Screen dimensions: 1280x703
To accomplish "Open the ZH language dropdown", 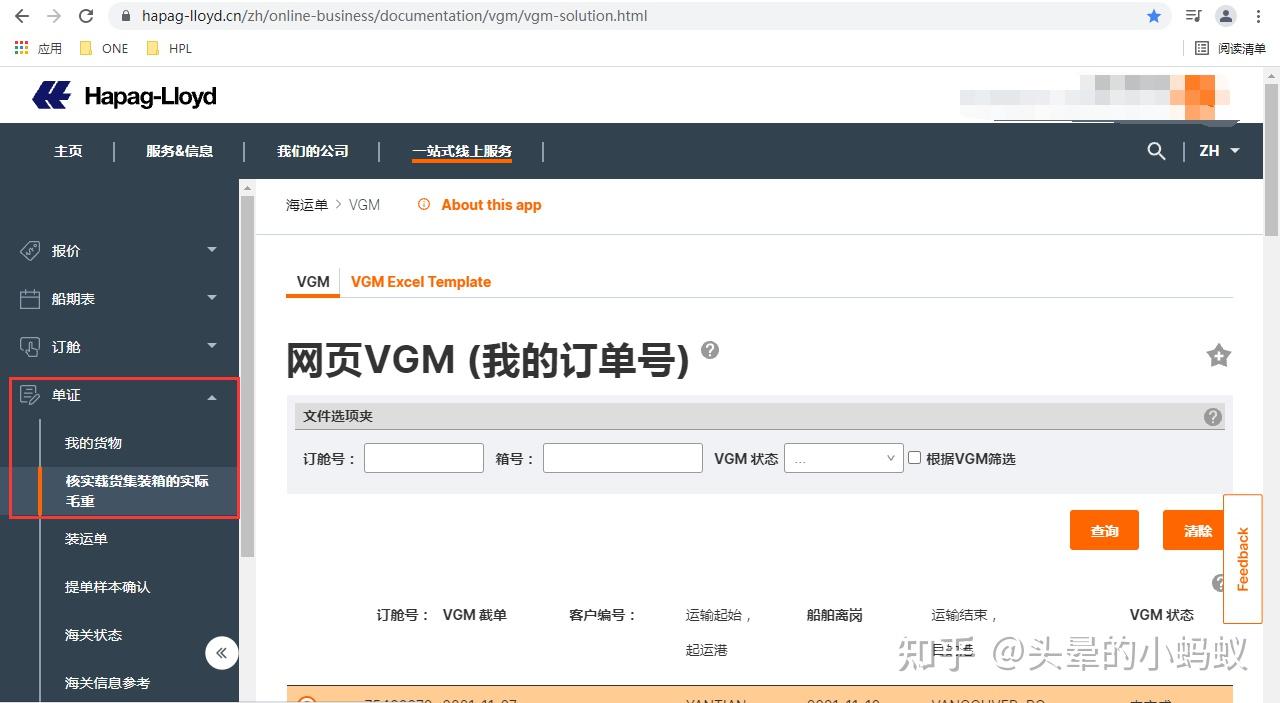I will point(1218,151).
